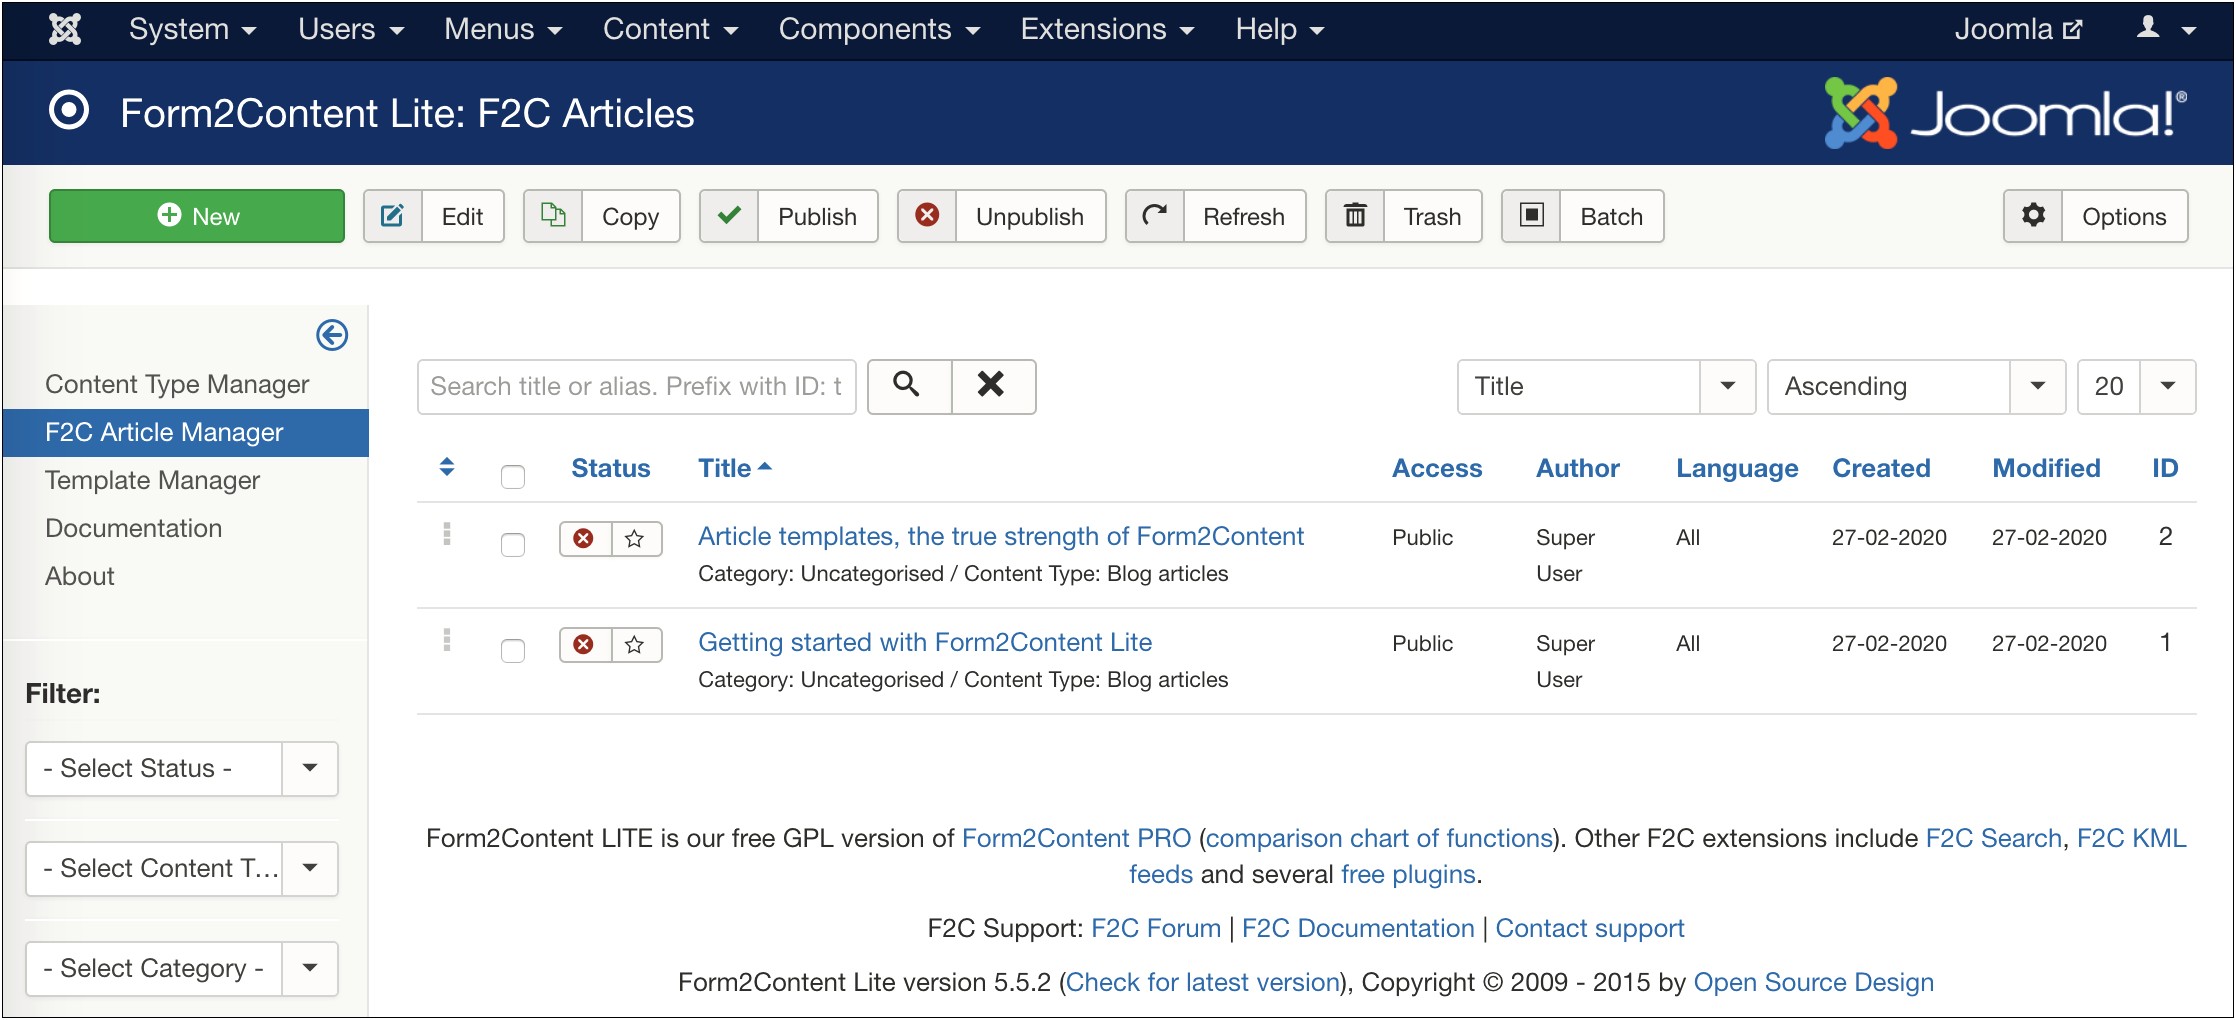Click the Joomla! logo in header
Image resolution: width=2236 pixels, height=1020 pixels.
click(x=2005, y=113)
